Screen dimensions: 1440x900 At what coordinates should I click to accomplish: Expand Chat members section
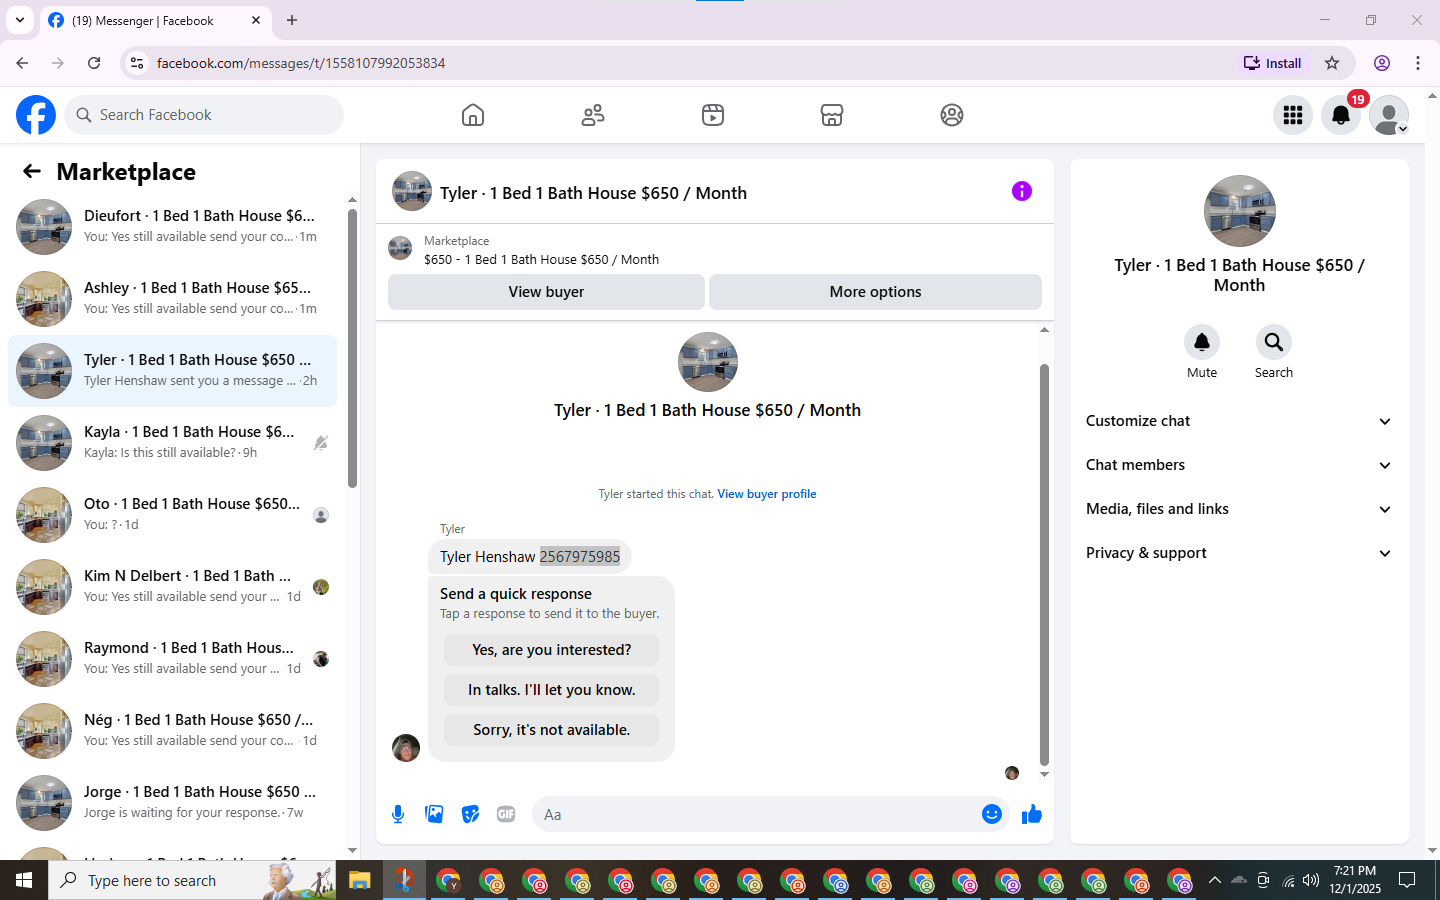pos(1239,465)
